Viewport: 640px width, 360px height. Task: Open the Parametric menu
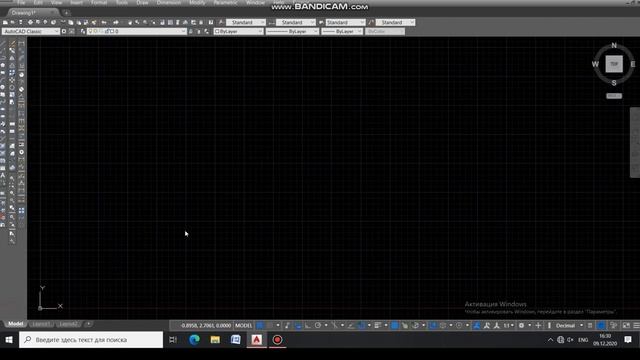pyautogui.click(x=225, y=2)
